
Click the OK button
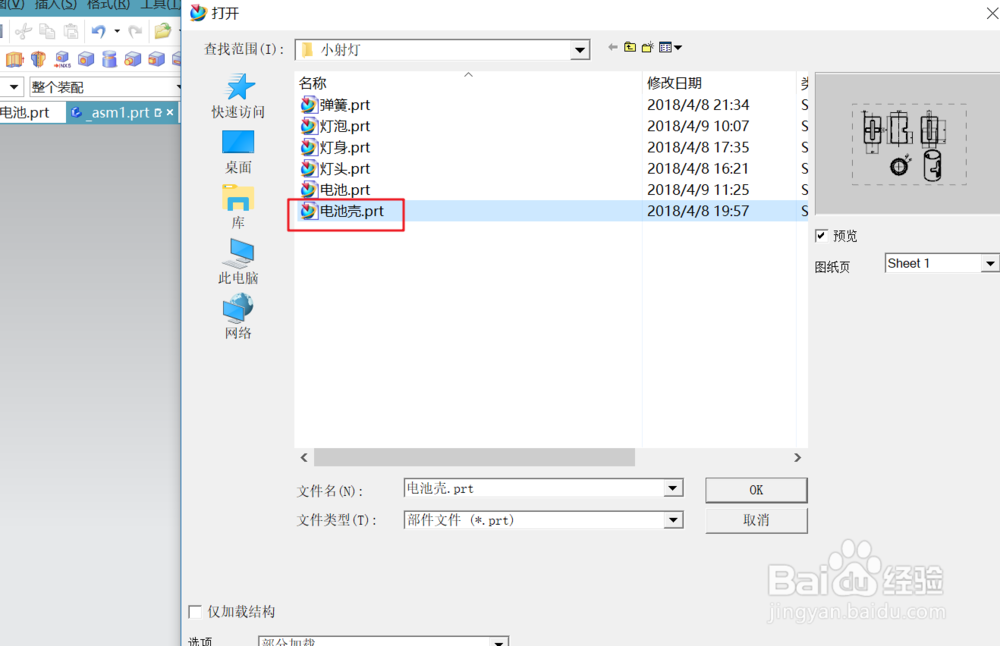[756, 490]
